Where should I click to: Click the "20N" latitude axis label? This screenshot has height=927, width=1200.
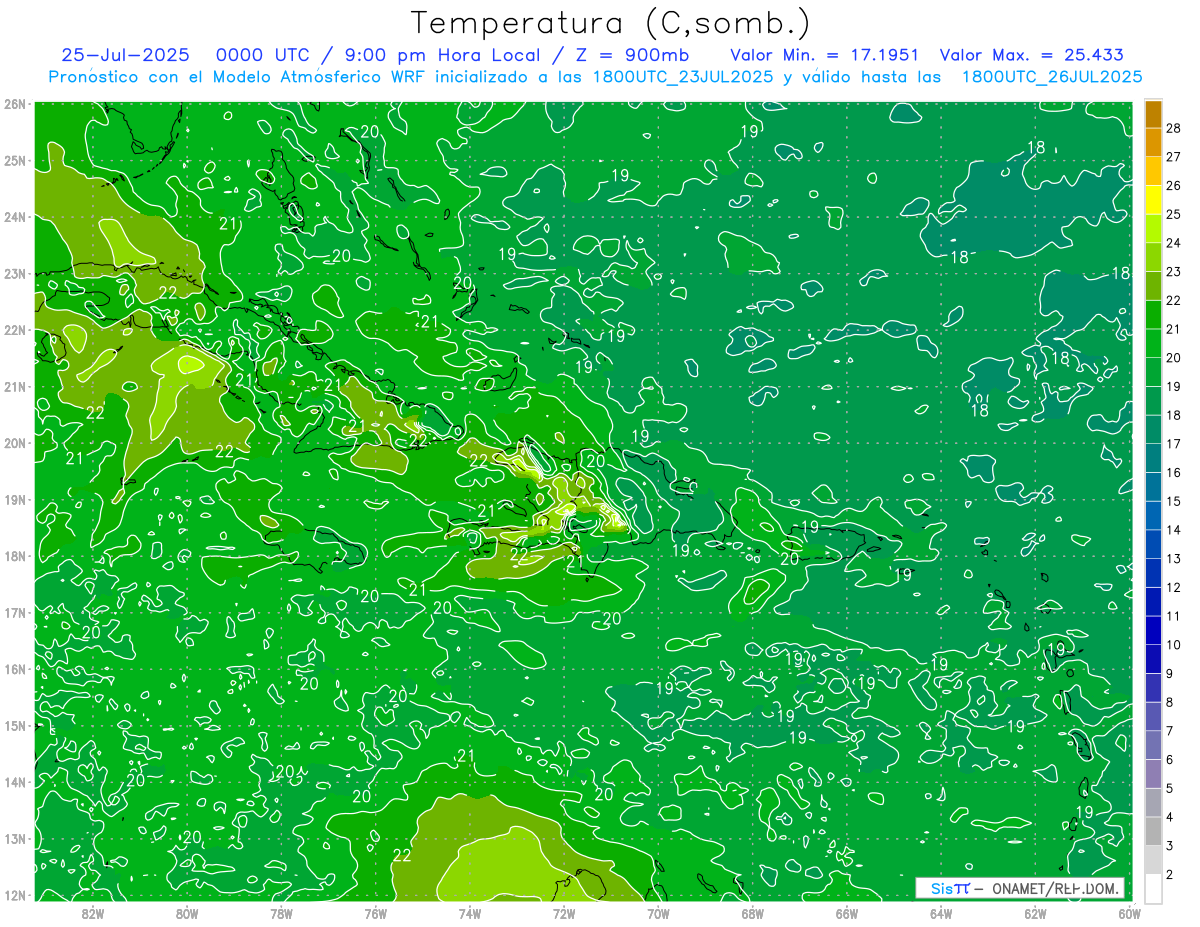coord(15,443)
